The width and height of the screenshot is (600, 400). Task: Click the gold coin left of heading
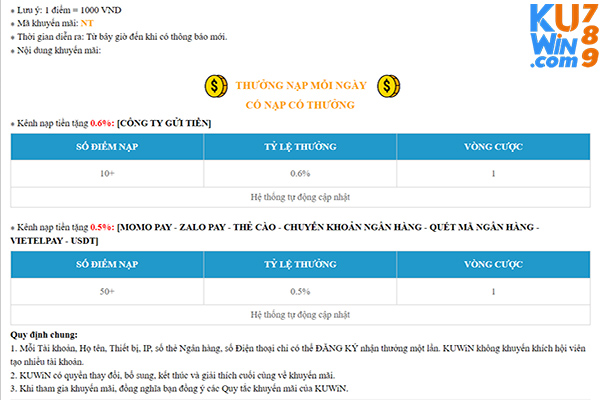point(216,86)
